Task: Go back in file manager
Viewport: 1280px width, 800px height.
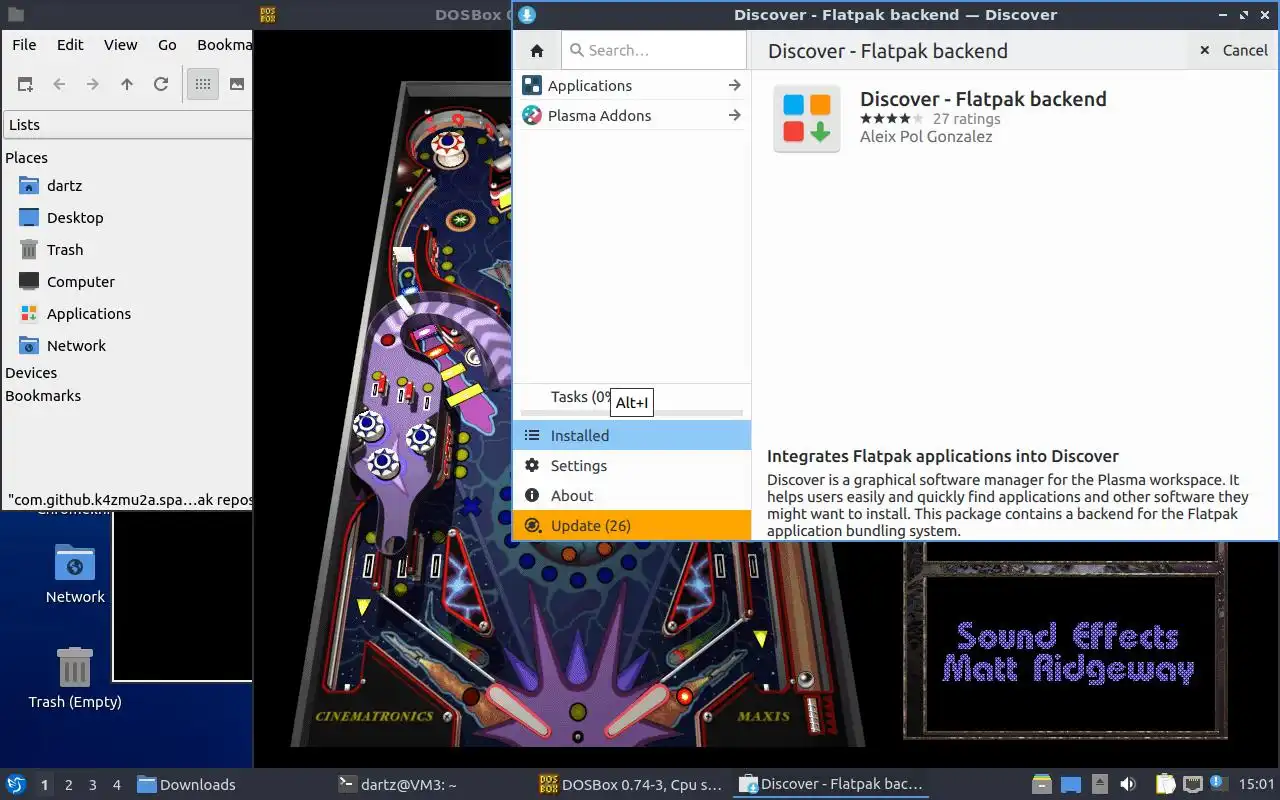Action: 59,85
